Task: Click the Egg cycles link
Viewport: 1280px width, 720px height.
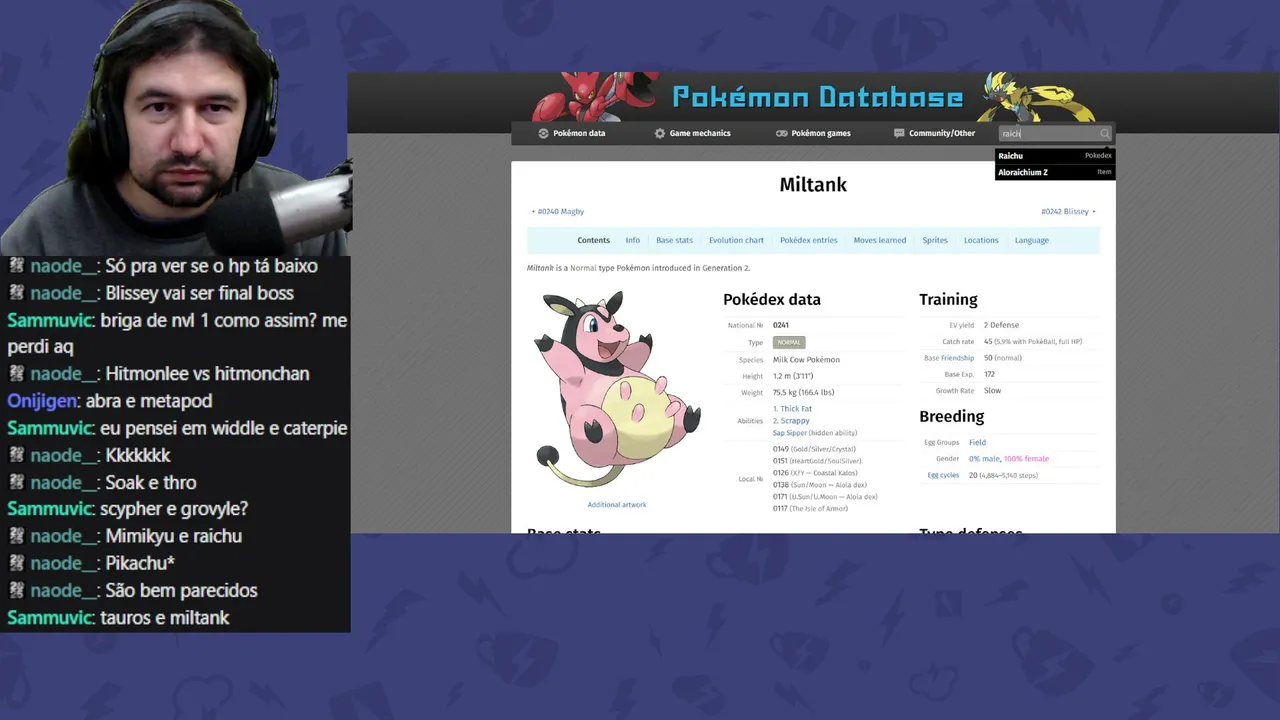Action: [x=943, y=475]
